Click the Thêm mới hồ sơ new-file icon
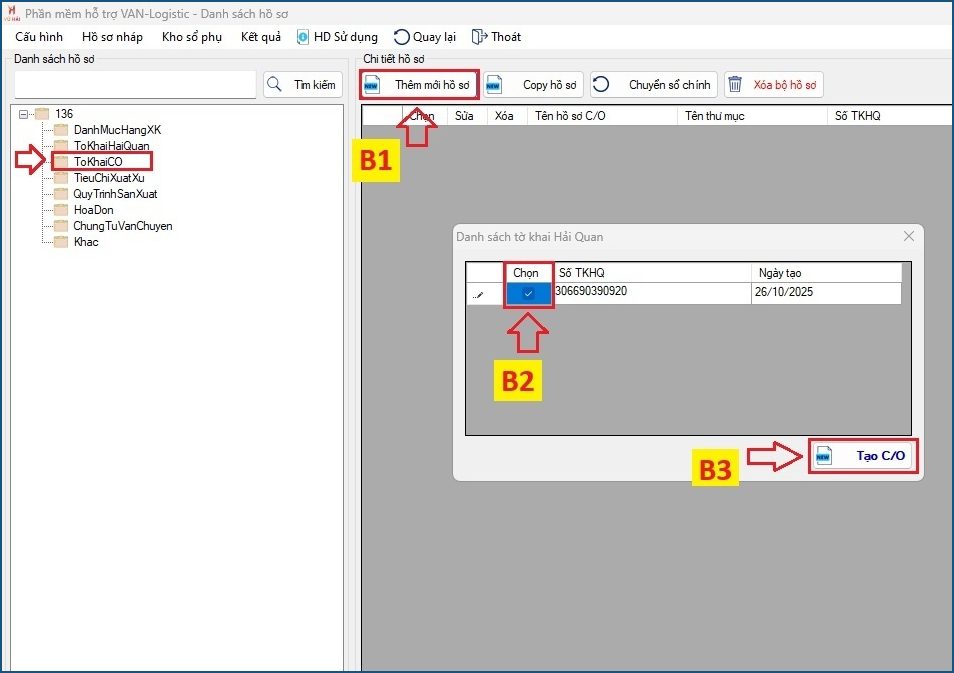The image size is (954, 673). click(372, 85)
